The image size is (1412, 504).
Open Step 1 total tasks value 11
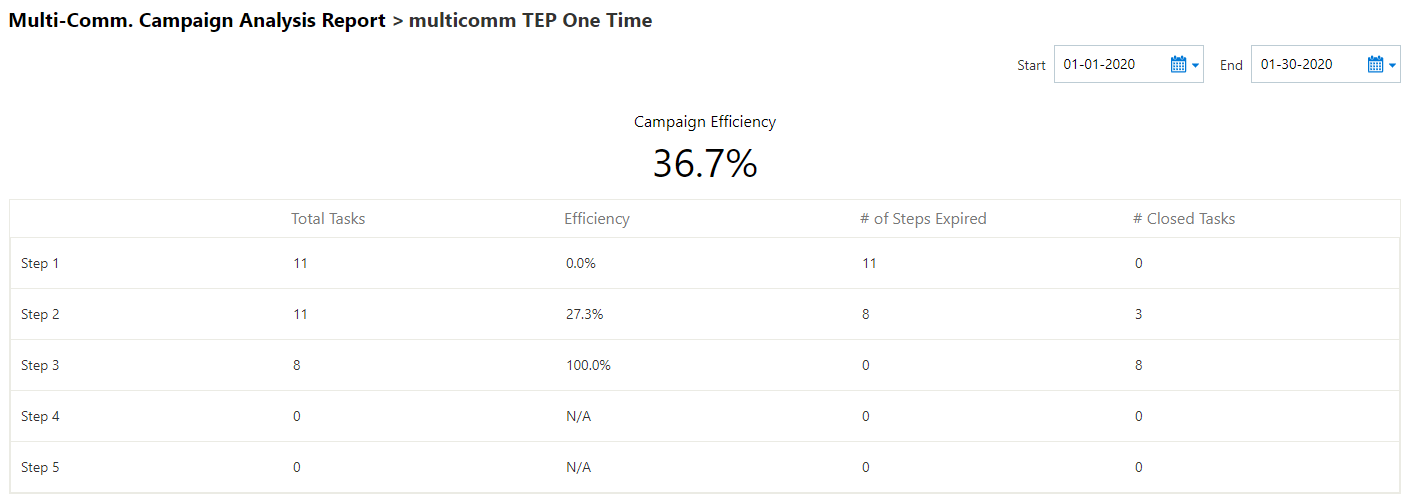(300, 263)
